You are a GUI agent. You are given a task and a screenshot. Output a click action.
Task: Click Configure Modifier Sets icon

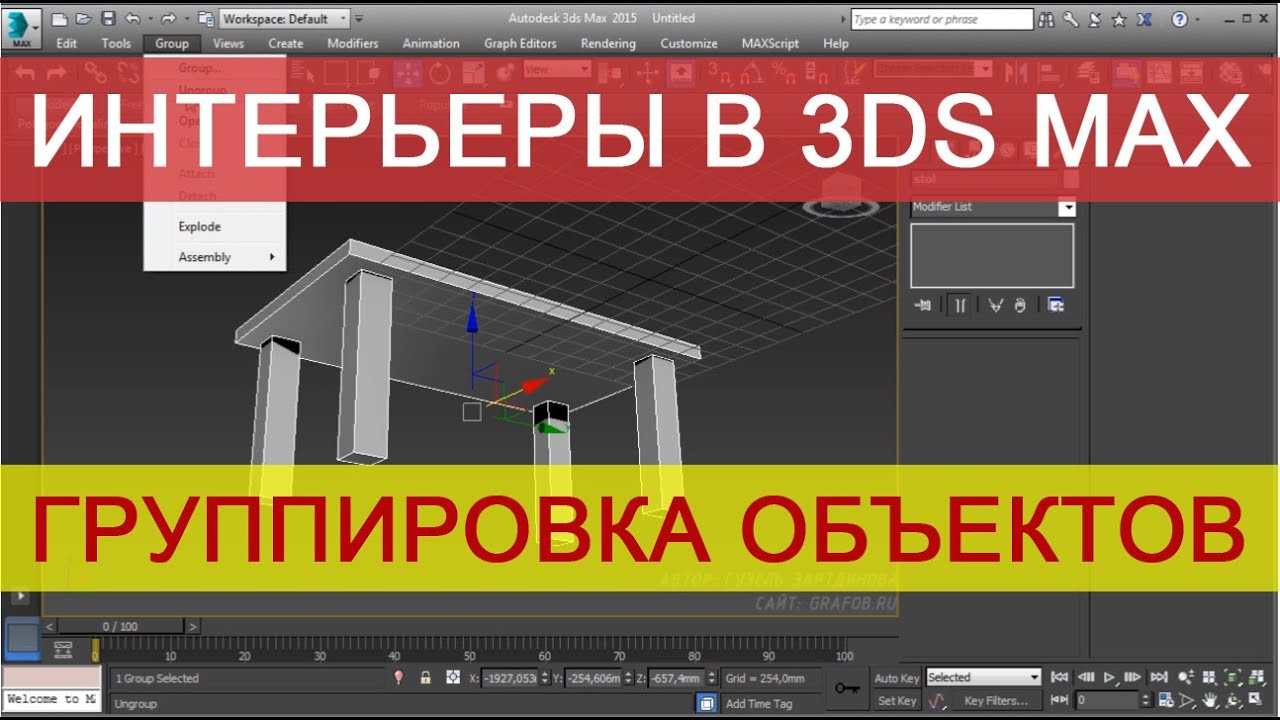[x=1056, y=305]
